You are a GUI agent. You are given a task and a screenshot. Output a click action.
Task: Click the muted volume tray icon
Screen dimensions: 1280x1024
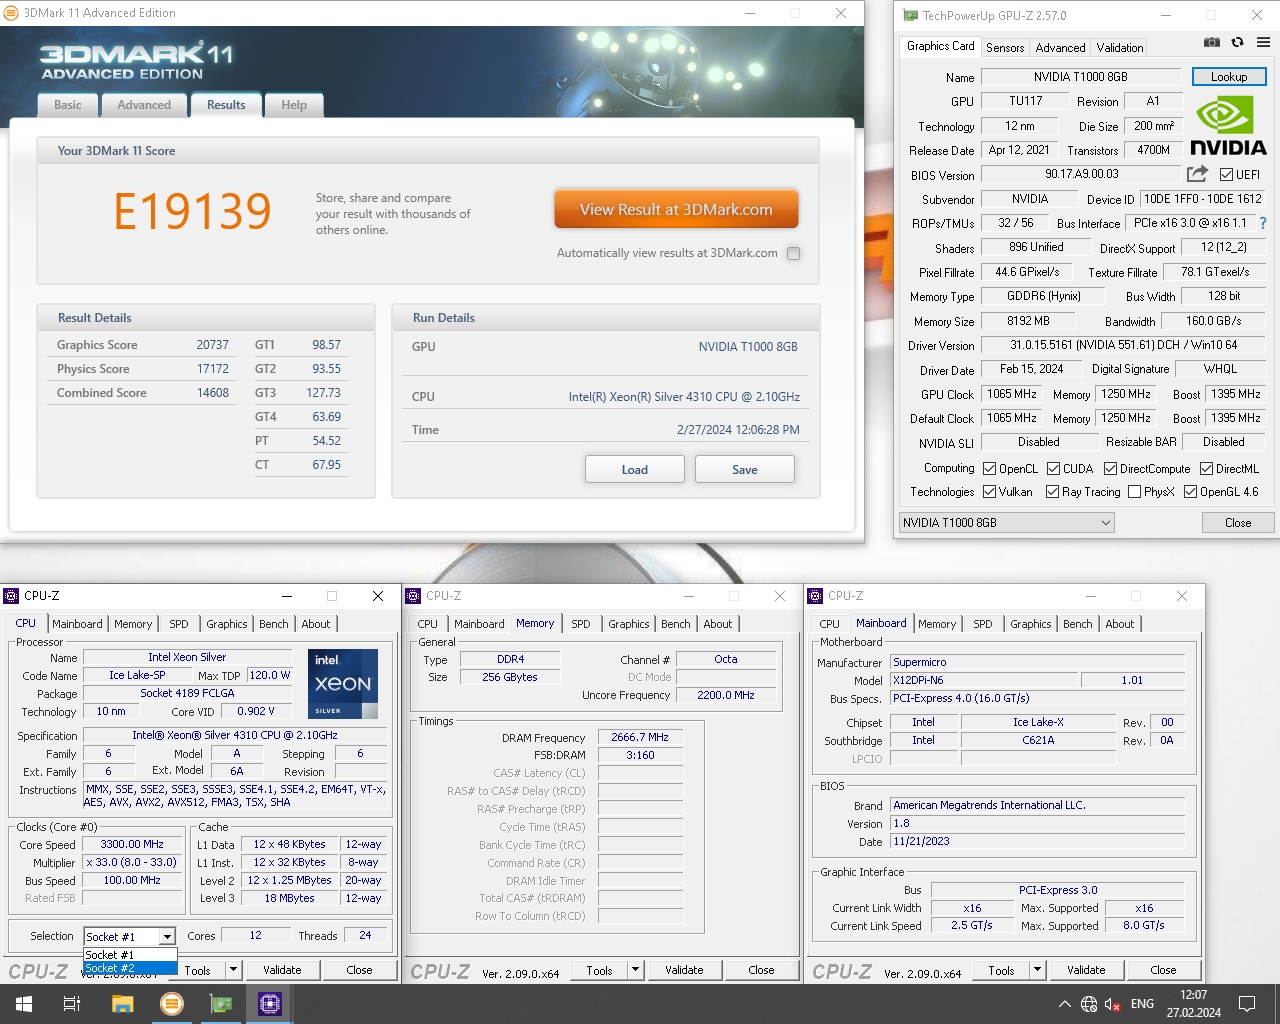point(1112,1004)
